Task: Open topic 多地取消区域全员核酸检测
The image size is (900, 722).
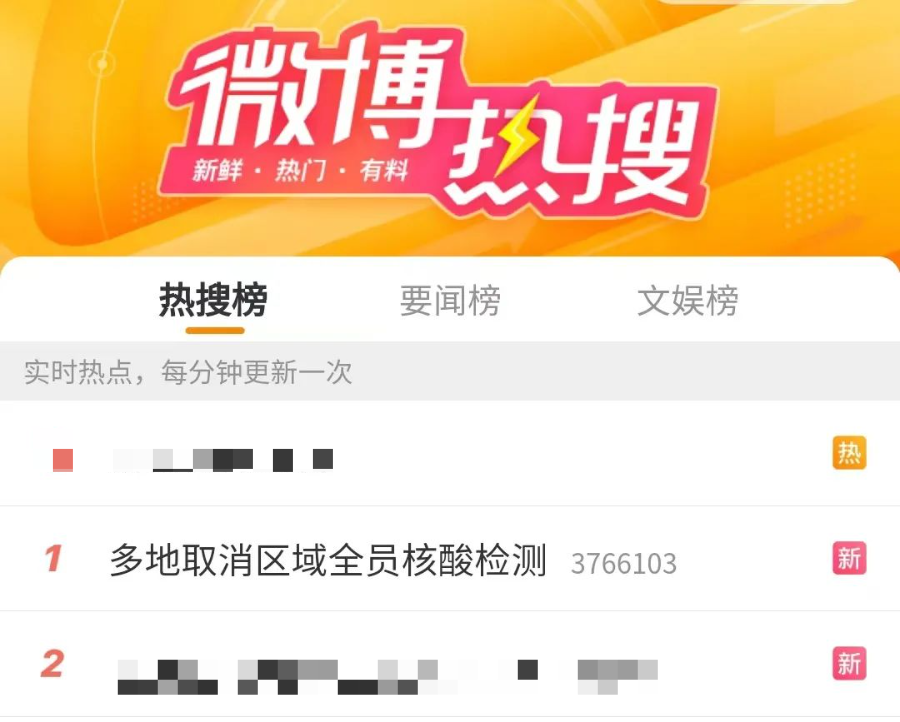Action: 328,560
